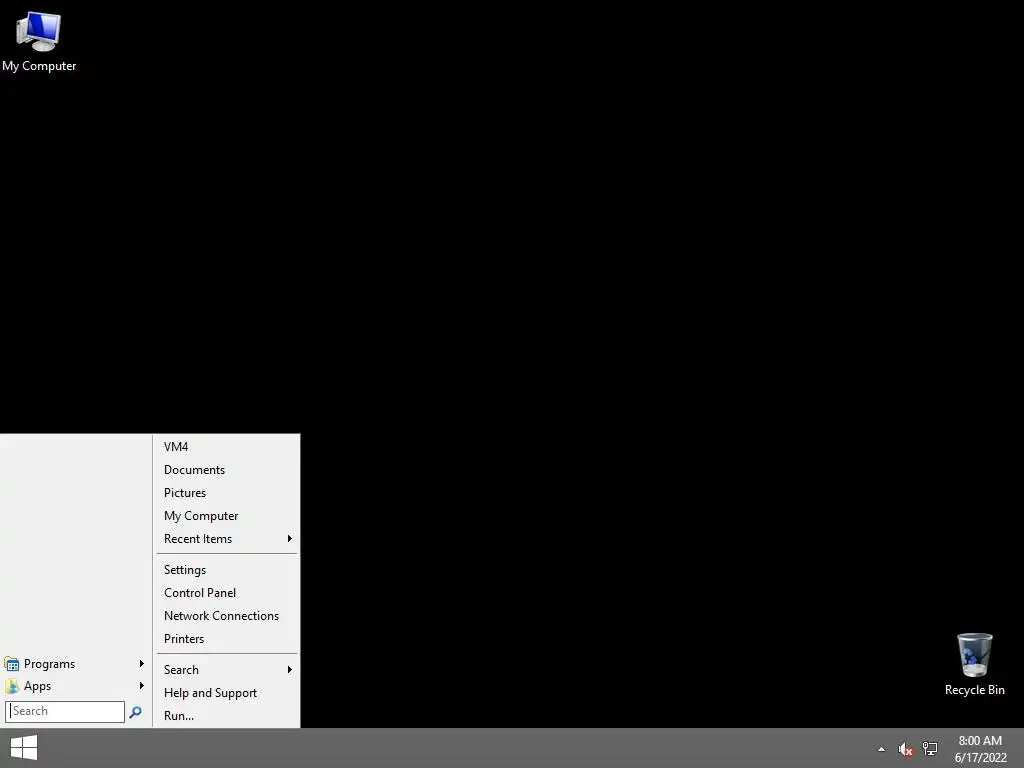Image resolution: width=1024 pixels, height=768 pixels.
Task: Expand Recent Items submenu arrow
Action: 289,539
